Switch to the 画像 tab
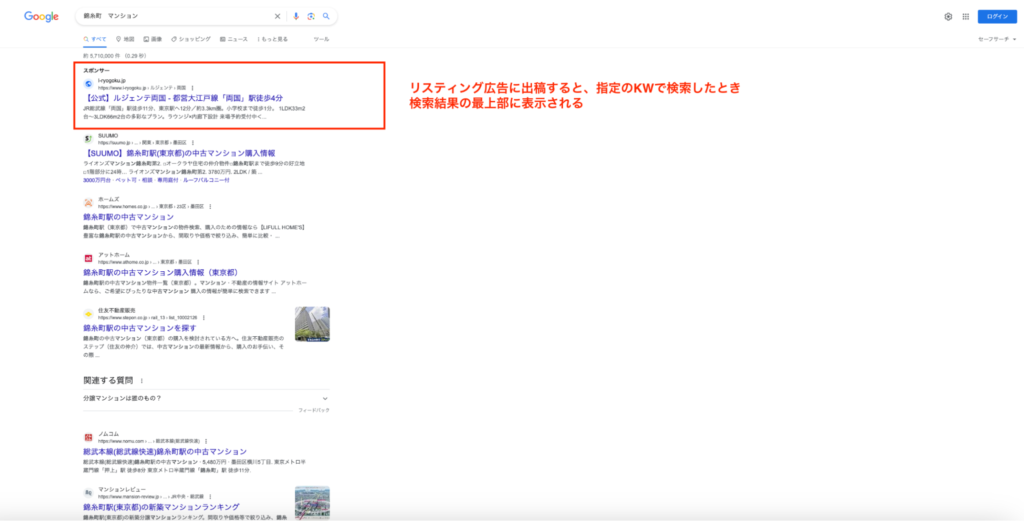This screenshot has width=1024, height=521. (152, 39)
